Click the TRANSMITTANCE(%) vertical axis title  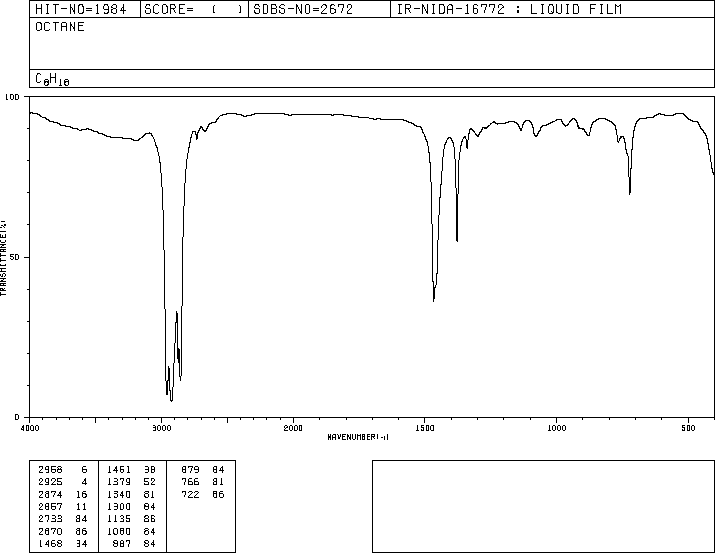[x=3, y=258]
